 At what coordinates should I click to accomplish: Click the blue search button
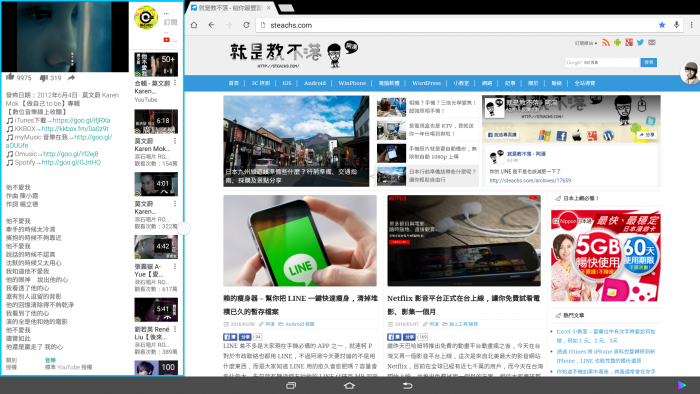649,62
